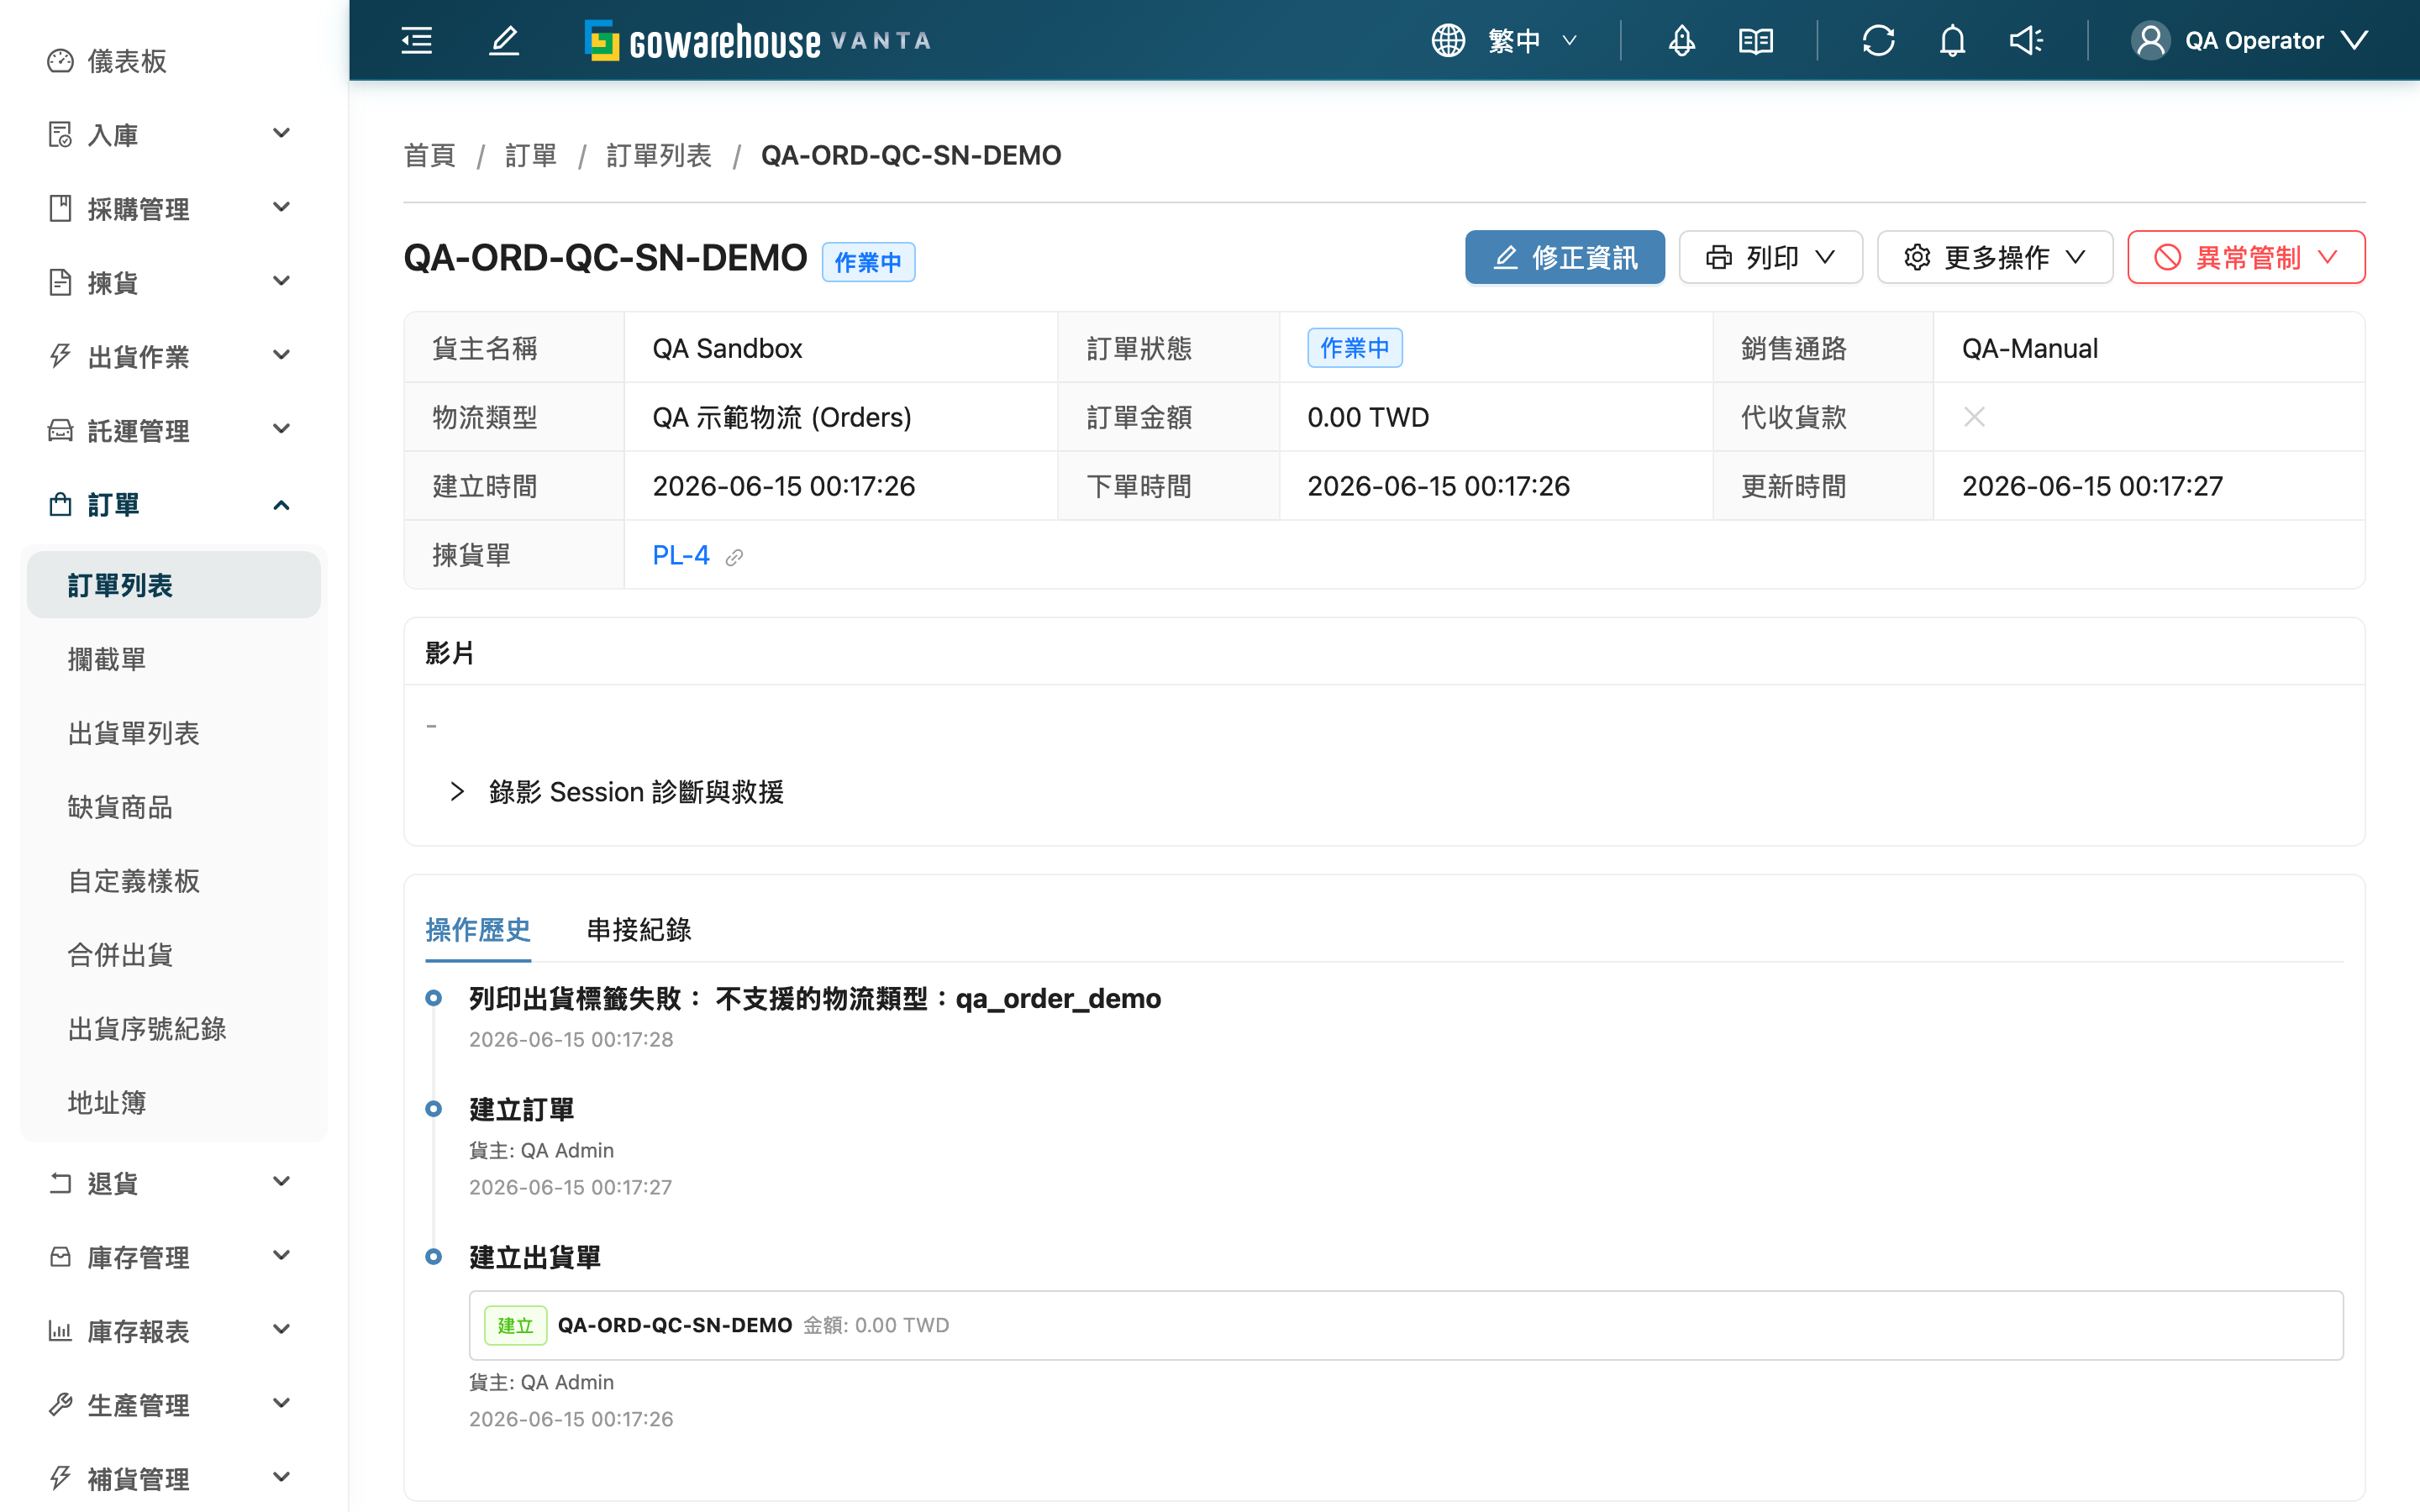Expand the 退貨 menu chevron
The width and height of the screenshot is (2420, 1512).
coord(282,1182)
